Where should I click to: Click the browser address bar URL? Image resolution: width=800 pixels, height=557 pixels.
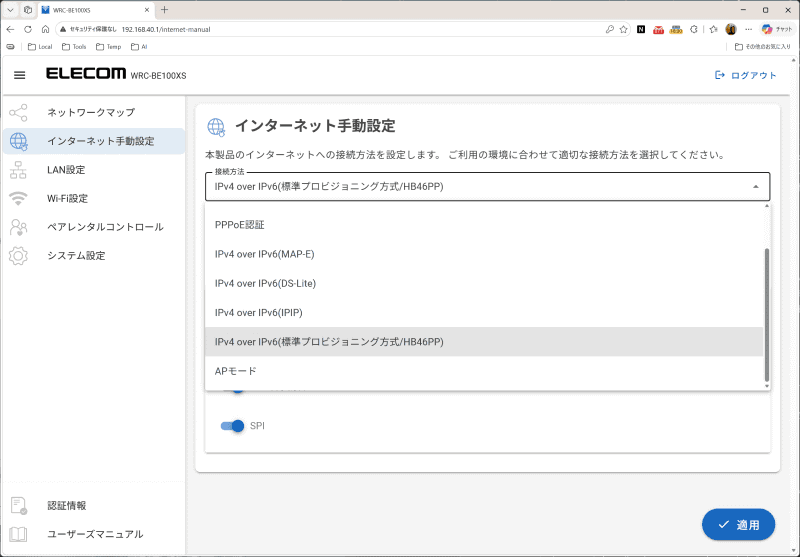(x=166, y=30)
